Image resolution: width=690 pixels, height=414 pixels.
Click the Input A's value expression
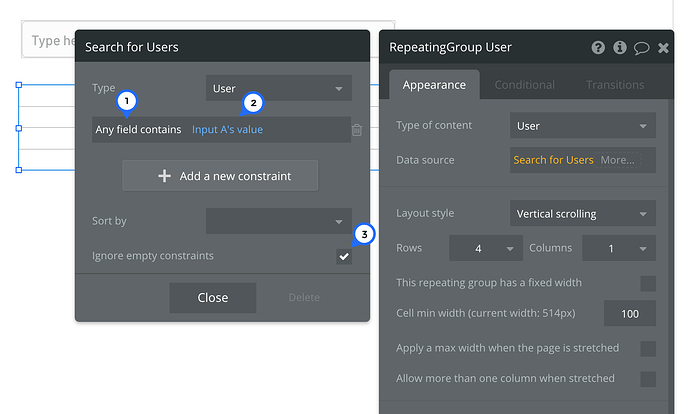pyautogui.click(x=228, y=130)
